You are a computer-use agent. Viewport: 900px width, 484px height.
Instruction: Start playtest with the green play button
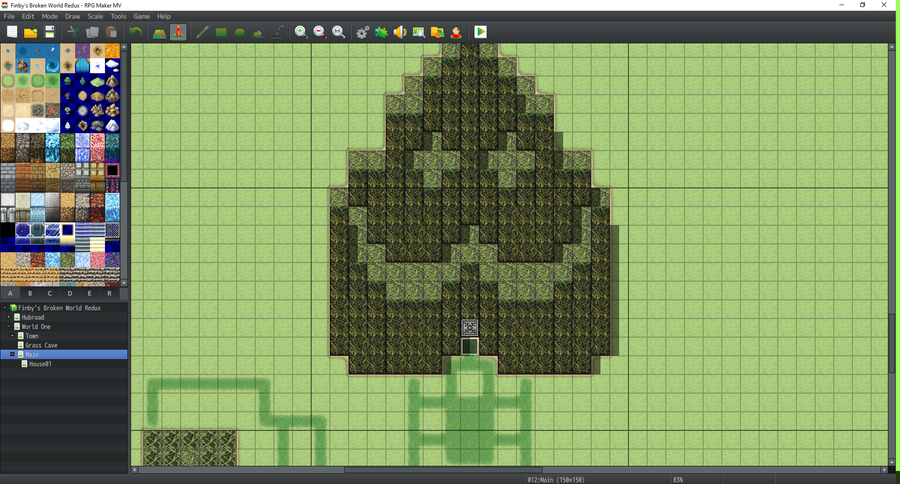tap(480, 32)
